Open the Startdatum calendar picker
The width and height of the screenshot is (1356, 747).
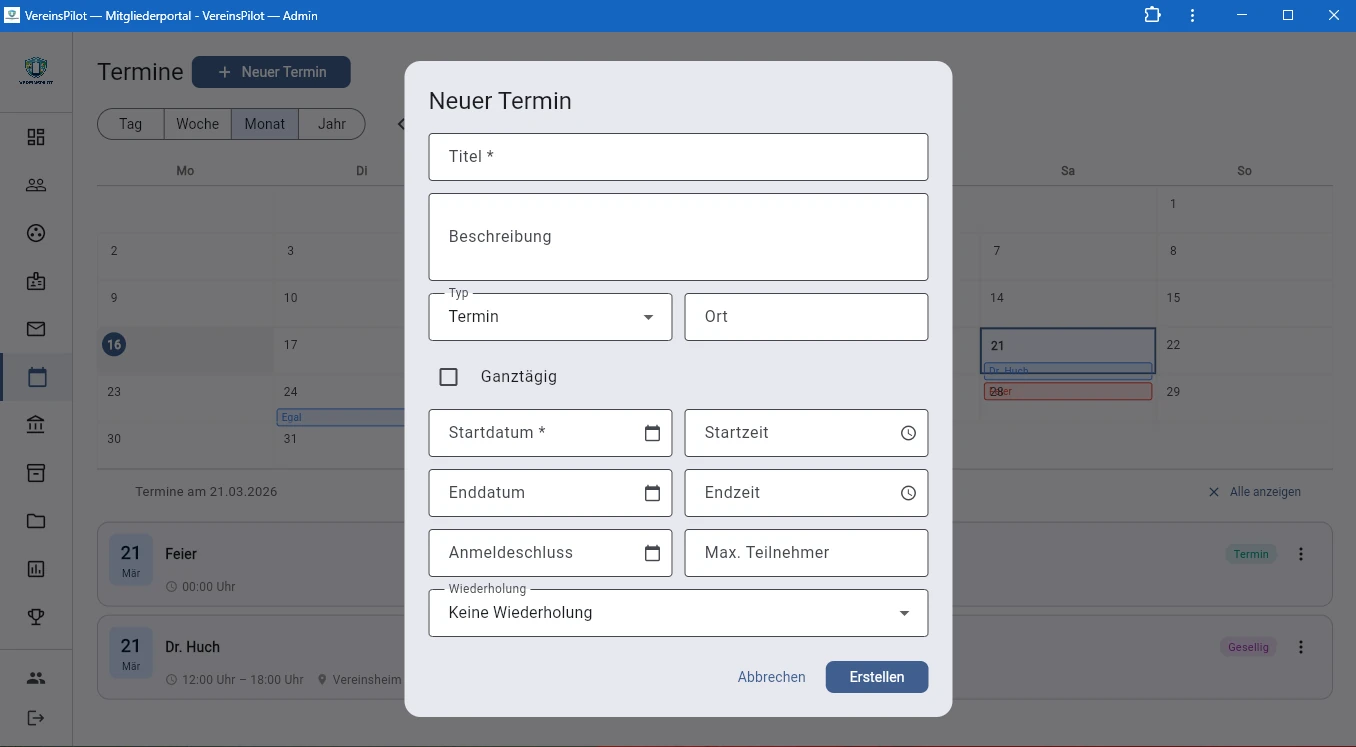652,433
